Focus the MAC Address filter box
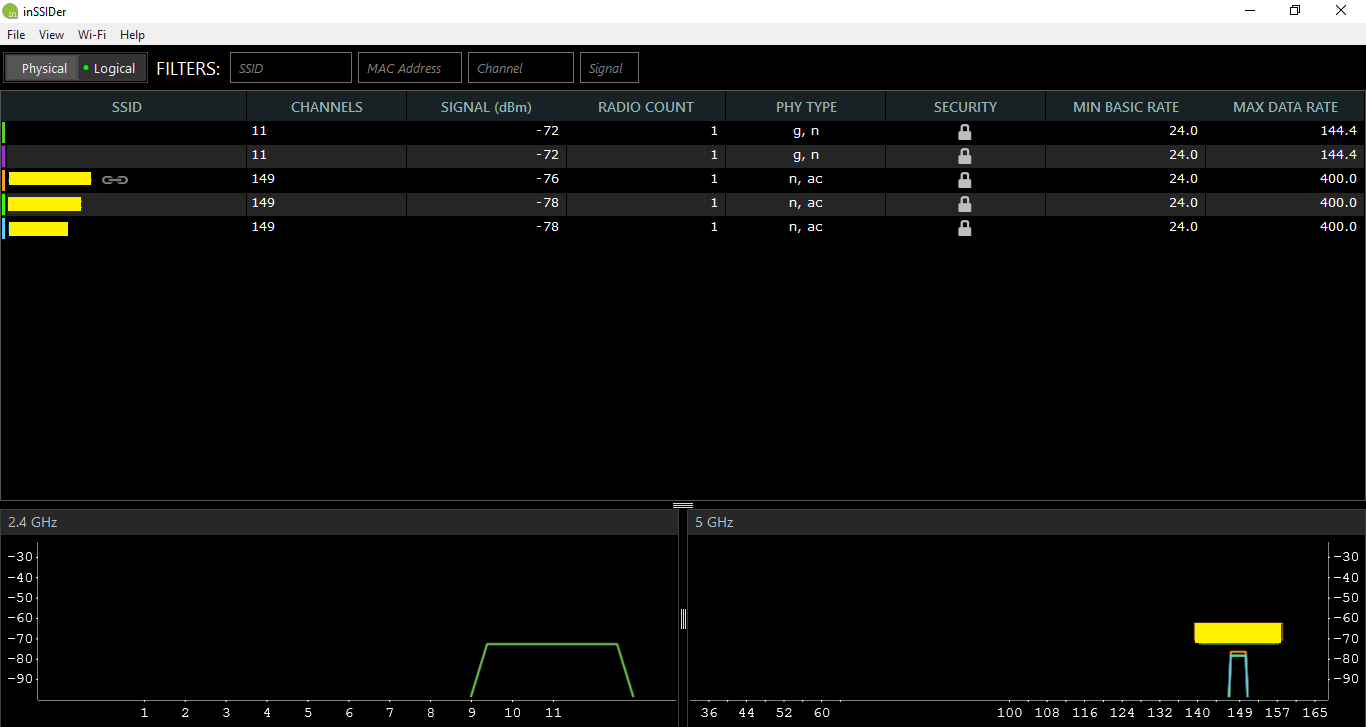Viewport: 1366px width, 727px height. 410,68
